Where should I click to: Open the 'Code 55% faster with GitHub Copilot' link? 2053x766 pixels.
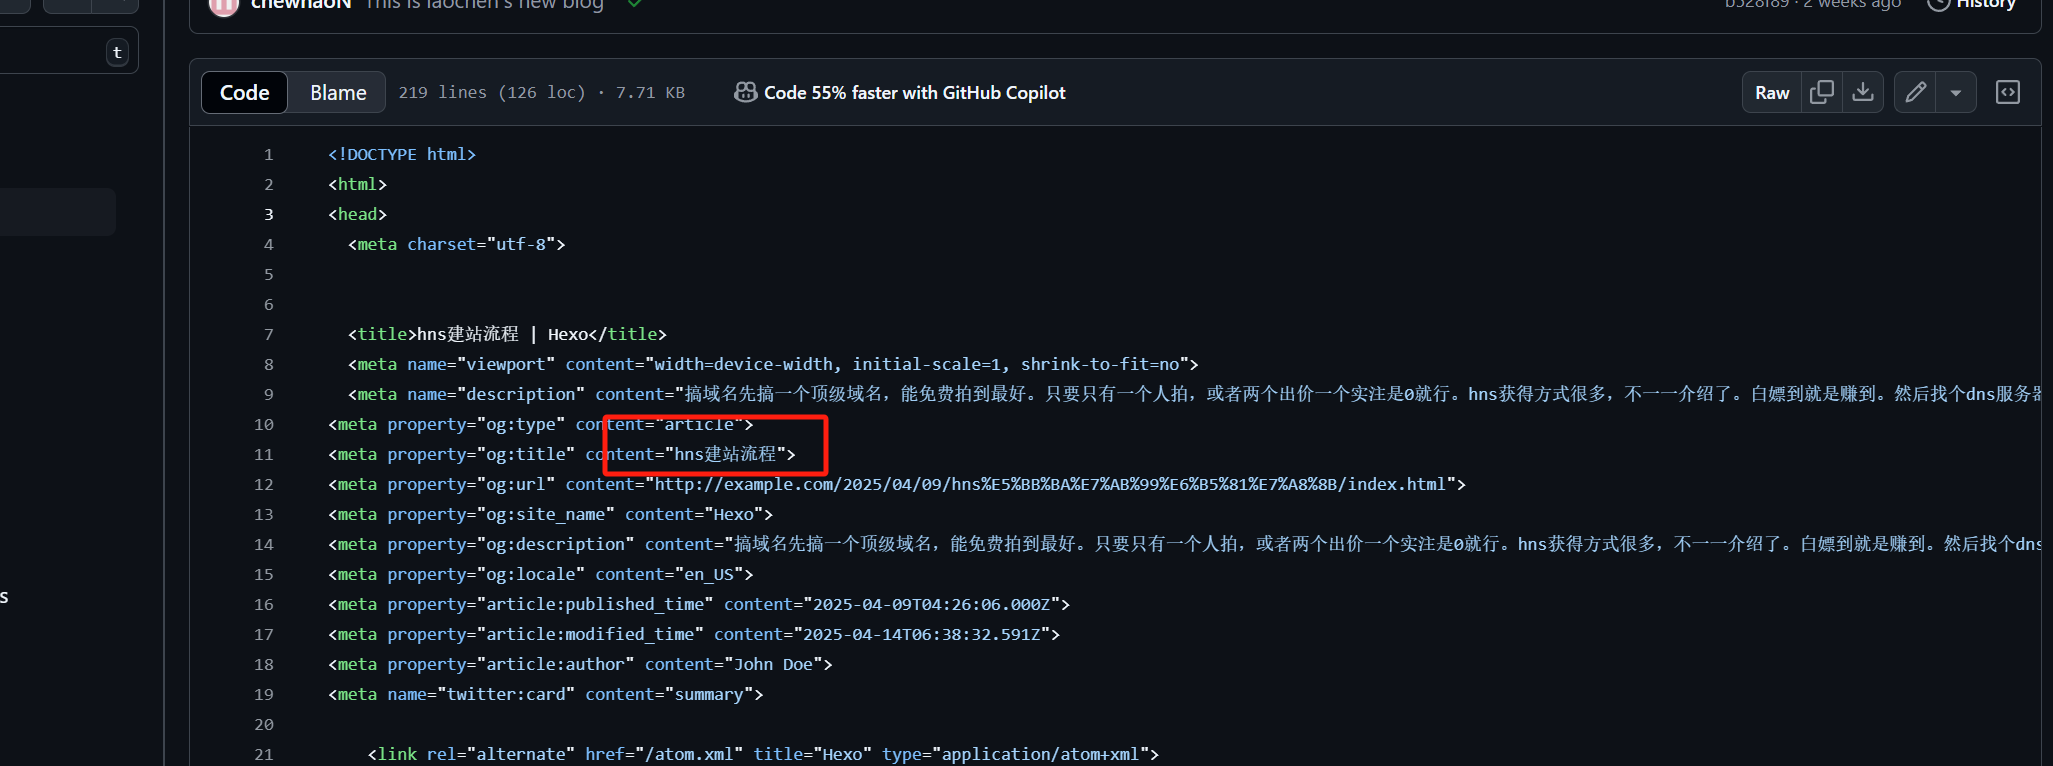[x=914, y=92]
